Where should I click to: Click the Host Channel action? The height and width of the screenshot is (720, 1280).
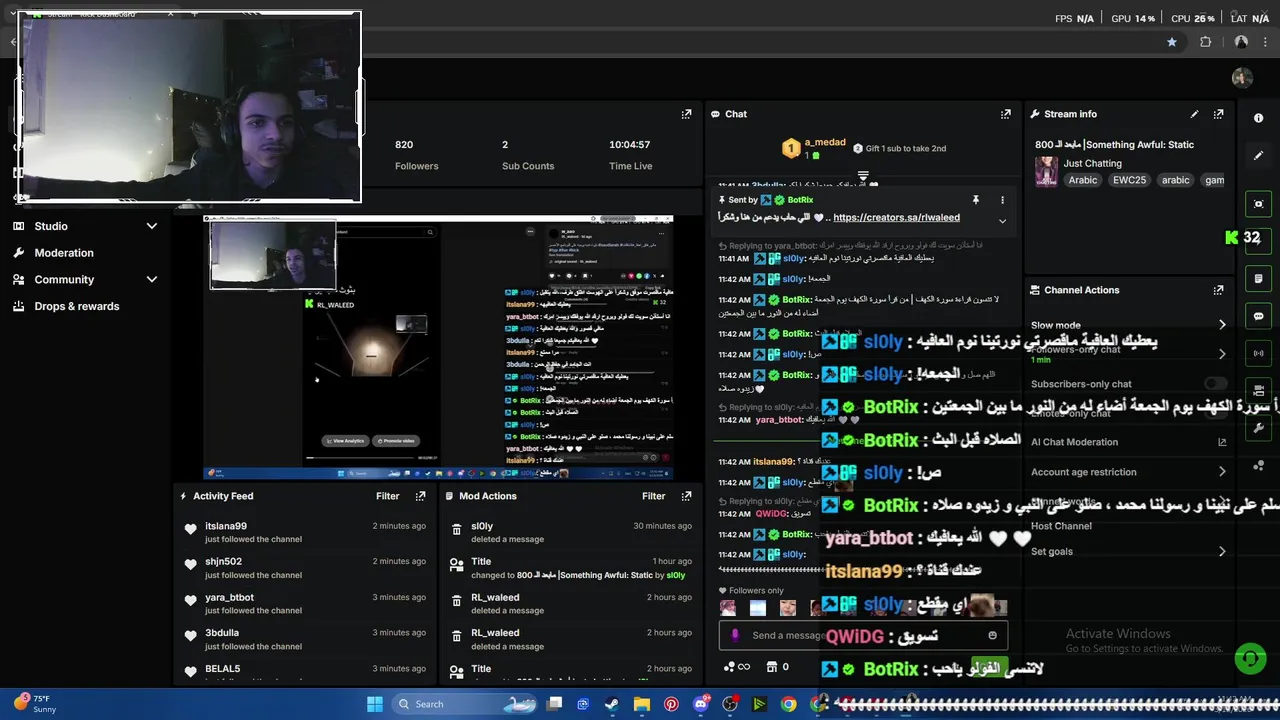click(1061, 526)
